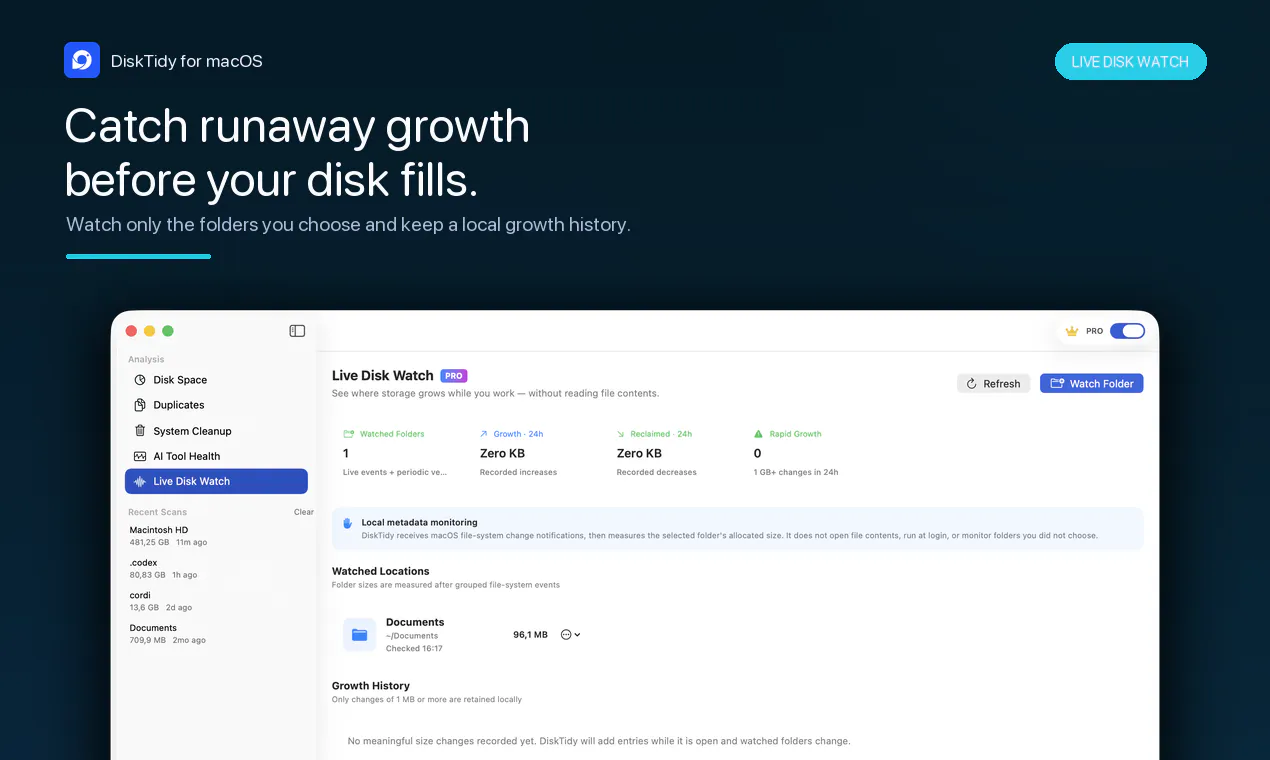Switch off the PRO toggle
This screenshot has width=1270, height=760.
coord(1127,331)
